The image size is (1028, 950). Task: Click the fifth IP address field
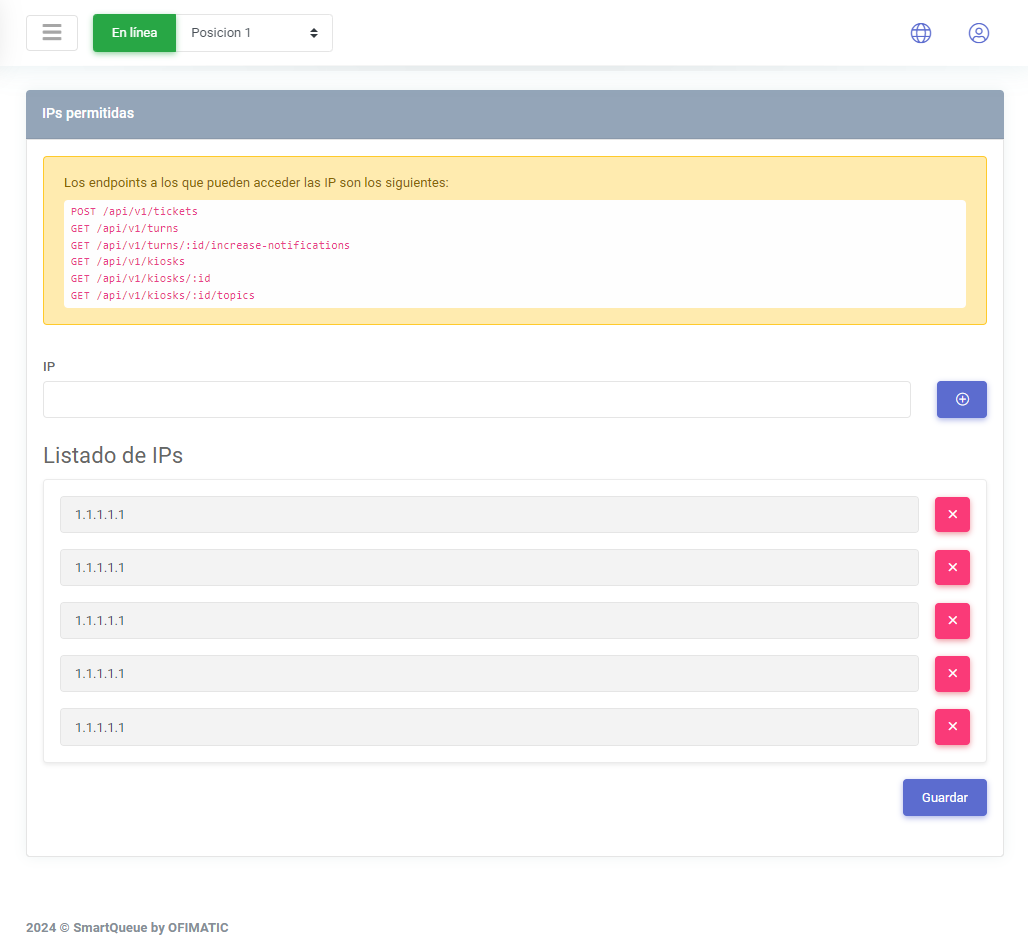click(488, 726)
